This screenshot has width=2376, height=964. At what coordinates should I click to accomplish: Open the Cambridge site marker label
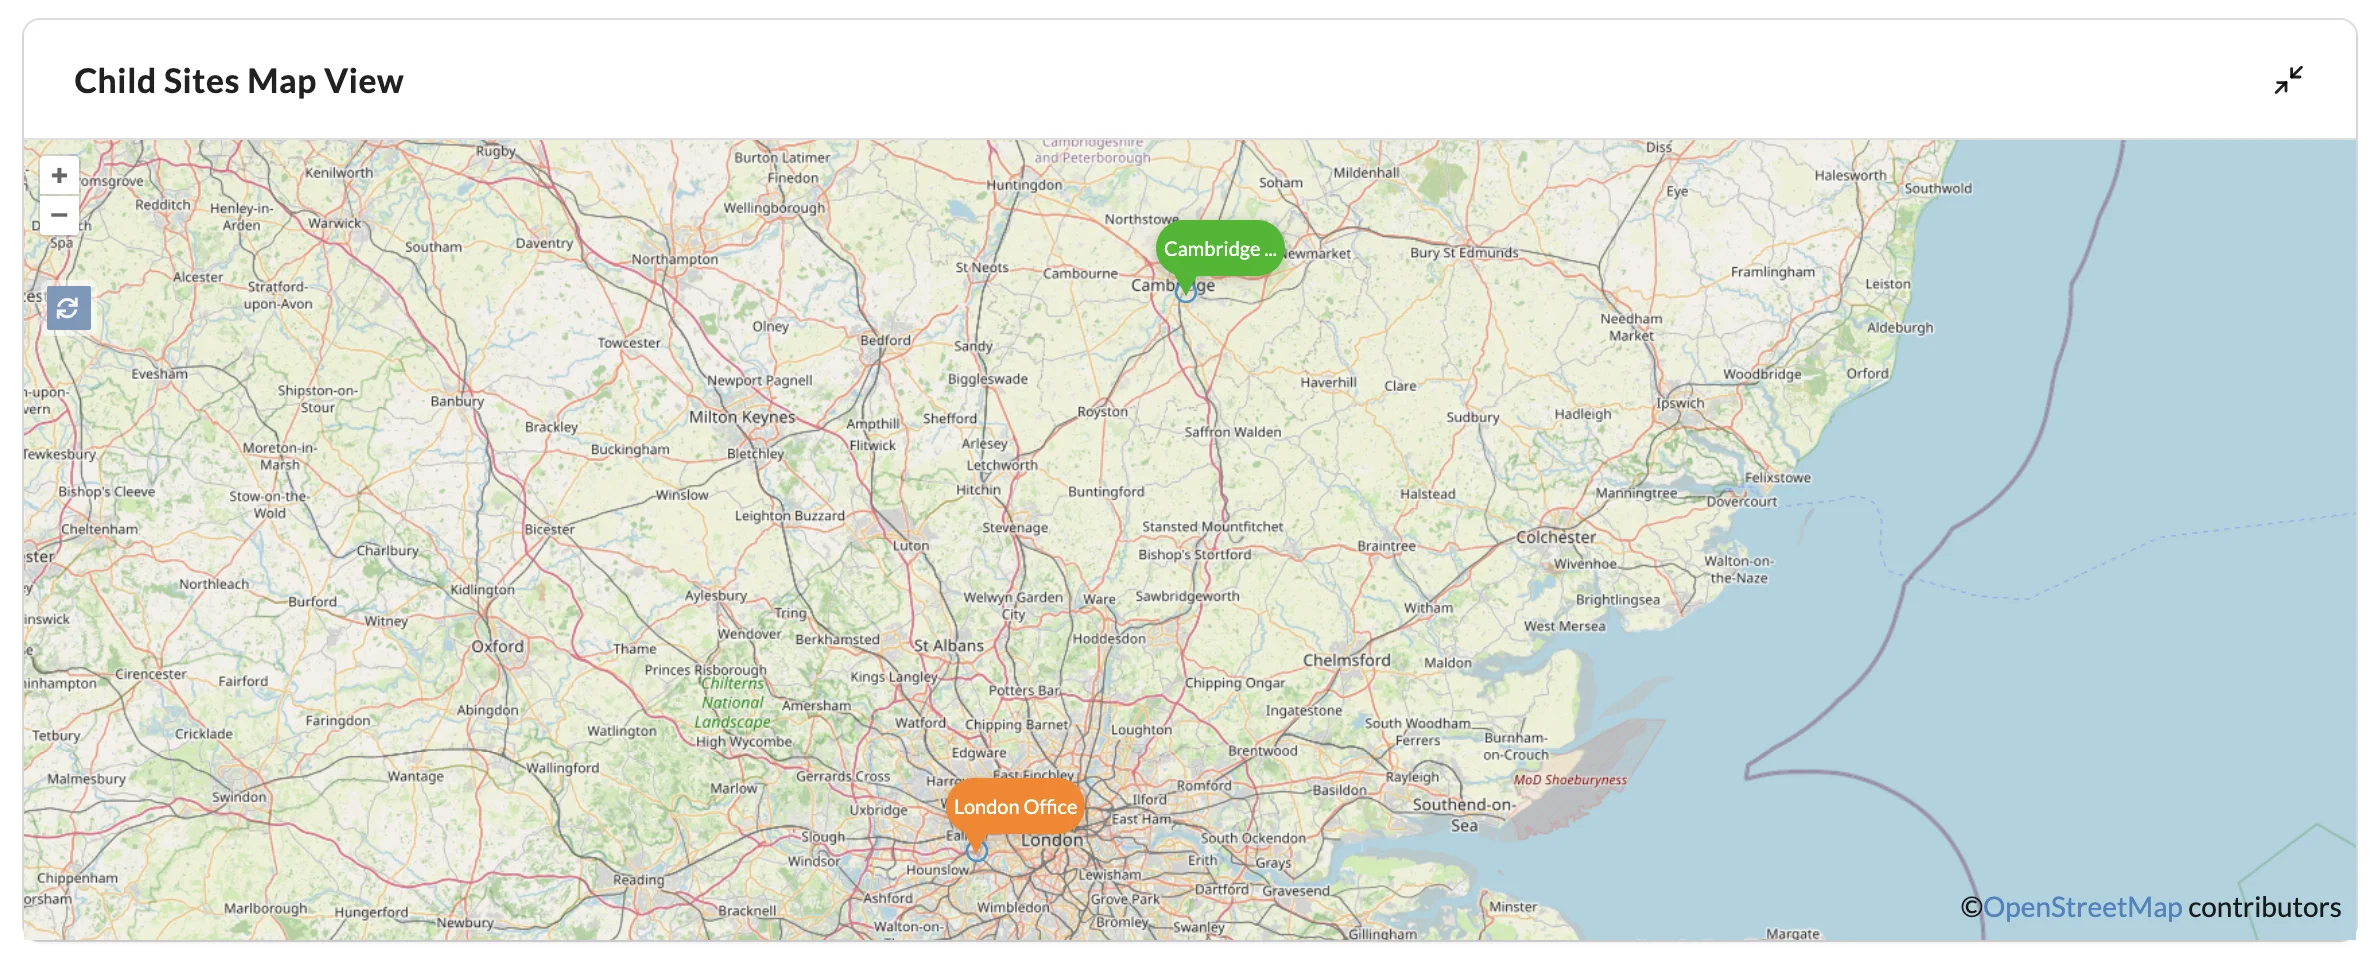pyautogui.click(x=1219, y=249)
